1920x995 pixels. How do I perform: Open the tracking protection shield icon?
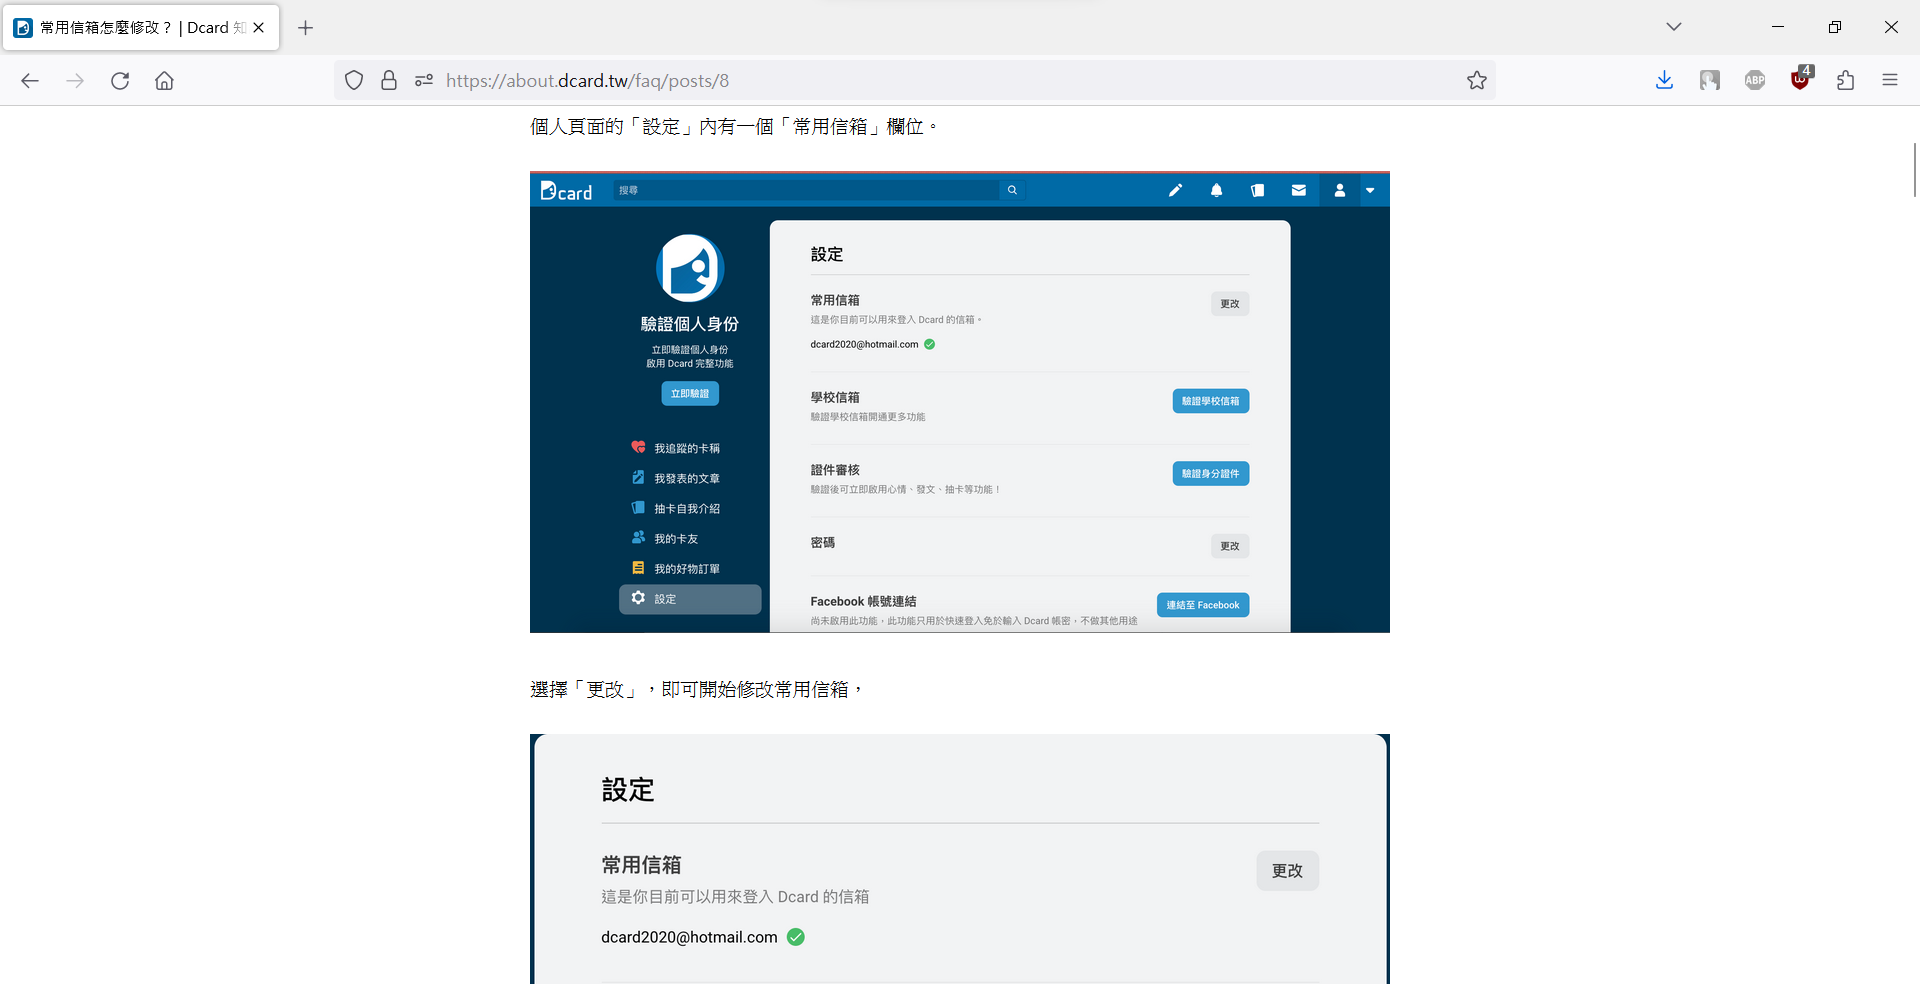pyautogui.click(x=354, y=81)
